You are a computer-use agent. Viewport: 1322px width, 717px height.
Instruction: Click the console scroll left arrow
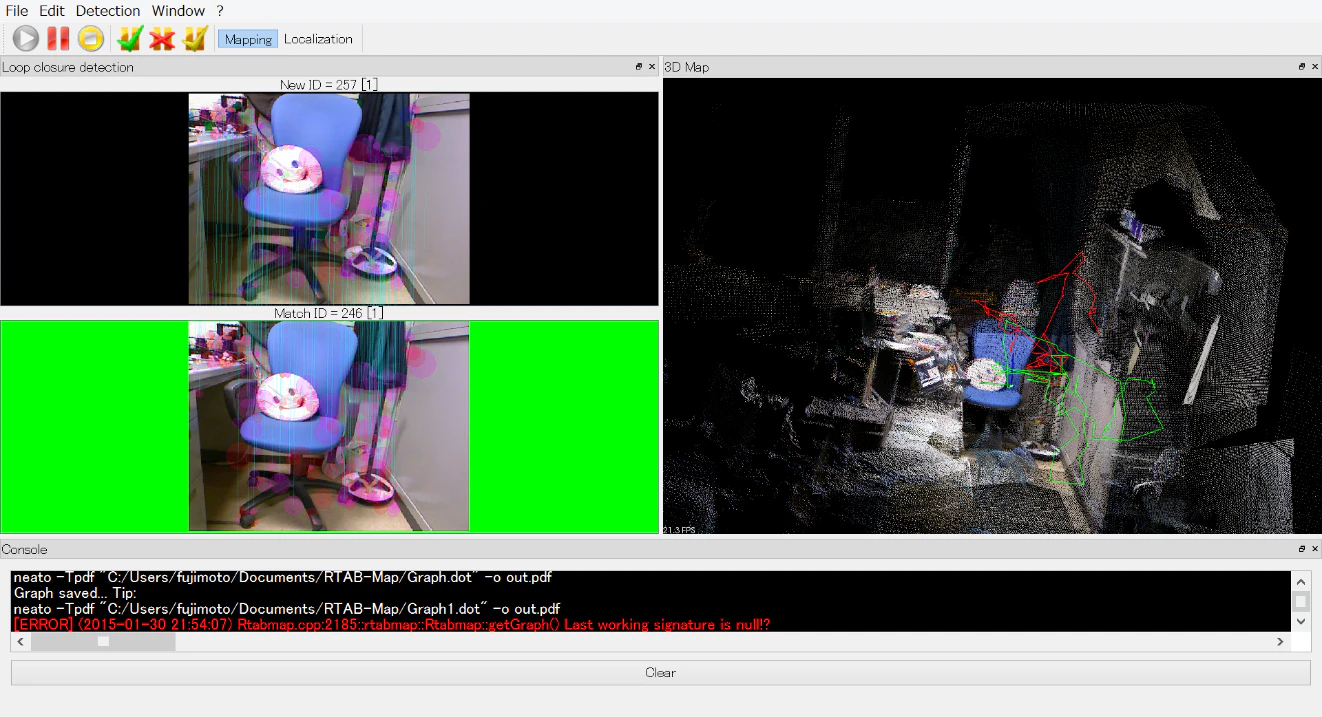(20, 642)
